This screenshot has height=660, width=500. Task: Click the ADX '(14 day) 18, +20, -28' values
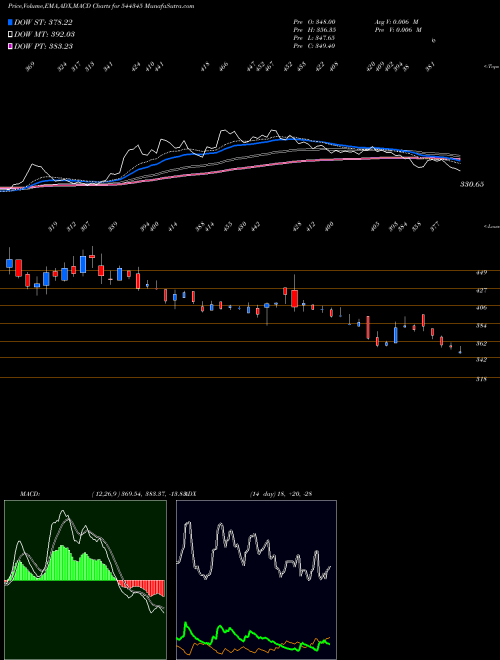point(280,493)
